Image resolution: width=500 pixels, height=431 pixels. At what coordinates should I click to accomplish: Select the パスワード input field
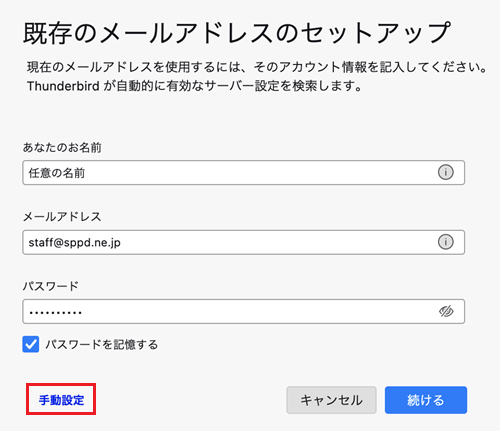click(x=244, y=311)
